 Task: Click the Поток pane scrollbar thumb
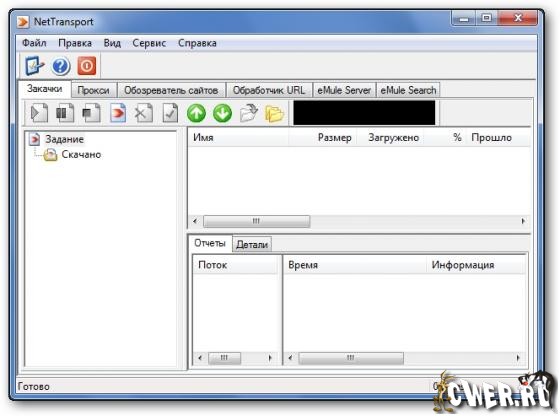point(224,357)
